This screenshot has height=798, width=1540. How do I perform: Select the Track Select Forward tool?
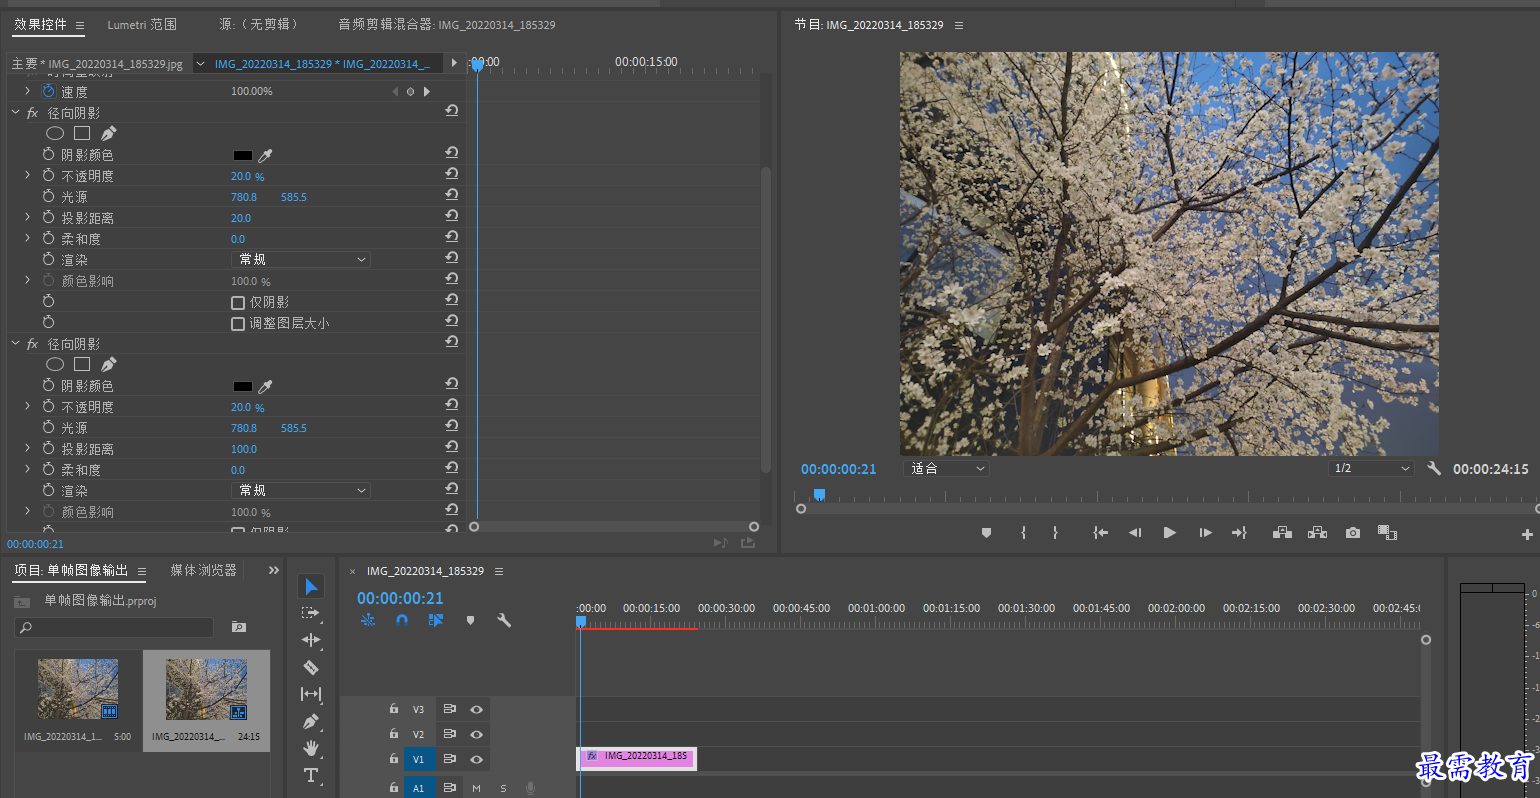coord(311,613)
